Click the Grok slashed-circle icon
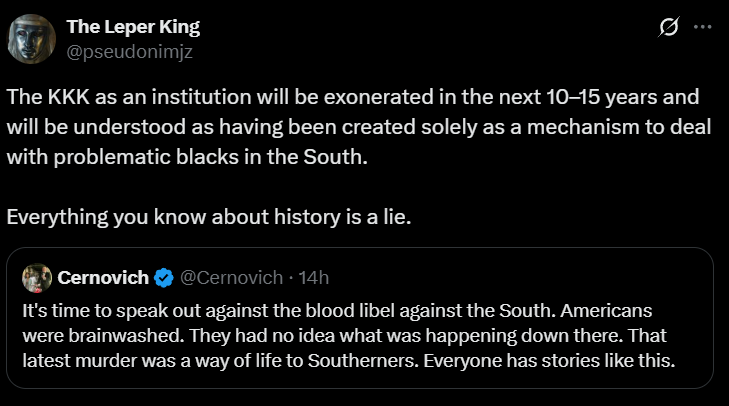This screenshot has height=406, width=729. [x=669, y=28]
